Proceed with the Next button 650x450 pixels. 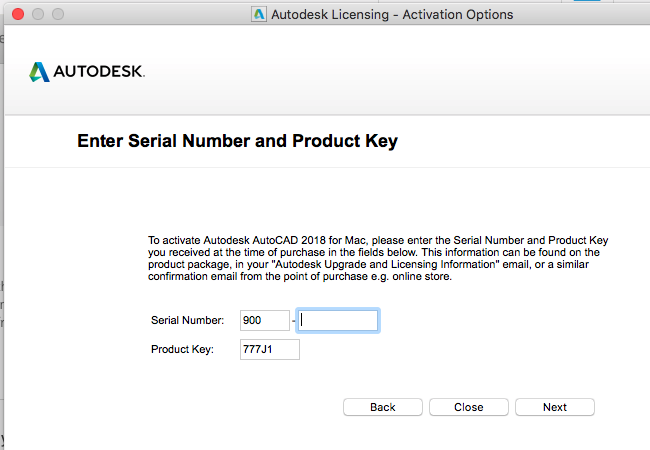[x=555, y=407]
